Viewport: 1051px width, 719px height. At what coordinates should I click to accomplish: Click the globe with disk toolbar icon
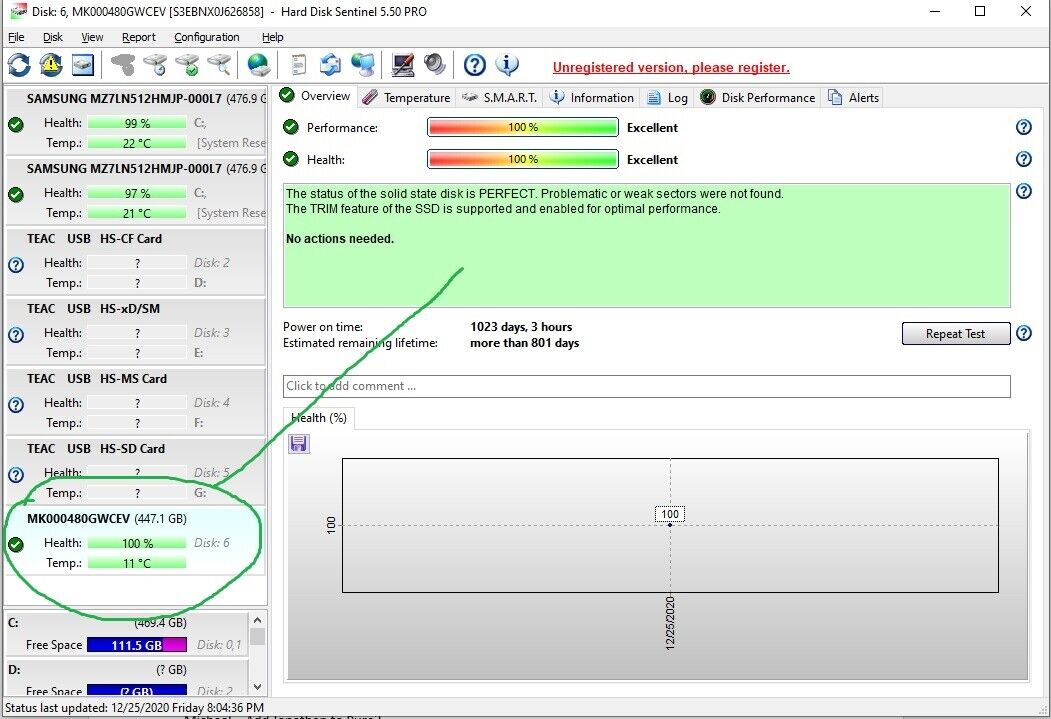click(x=259, y=66)
